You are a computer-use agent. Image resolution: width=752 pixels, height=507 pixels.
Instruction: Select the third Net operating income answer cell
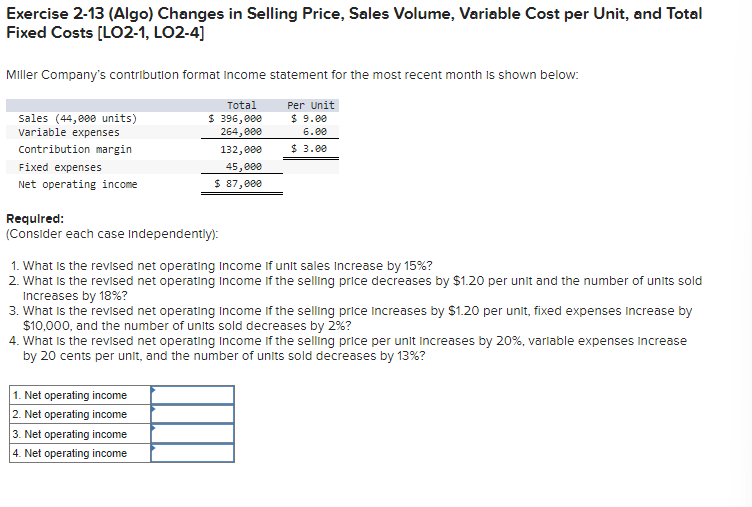(192, 434)
